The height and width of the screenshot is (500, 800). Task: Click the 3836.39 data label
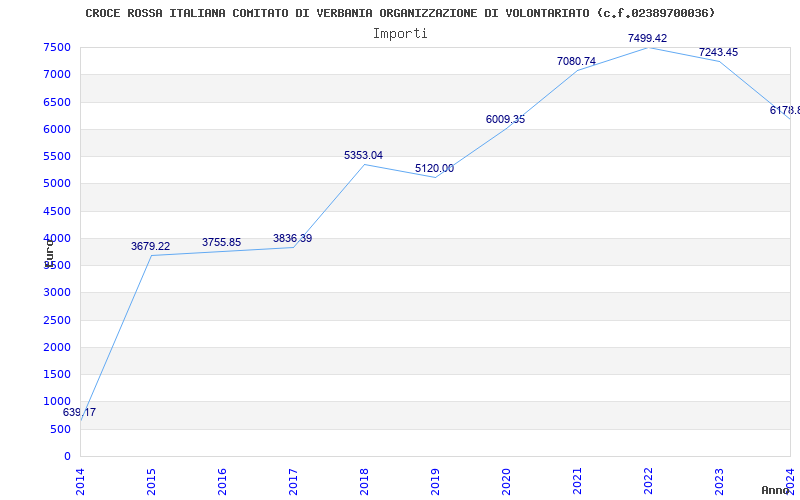click(x=292, y=238)
